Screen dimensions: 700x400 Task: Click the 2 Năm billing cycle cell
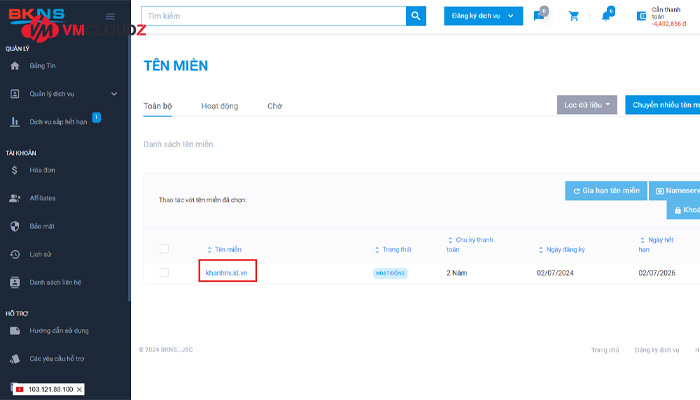pos(456,273)
